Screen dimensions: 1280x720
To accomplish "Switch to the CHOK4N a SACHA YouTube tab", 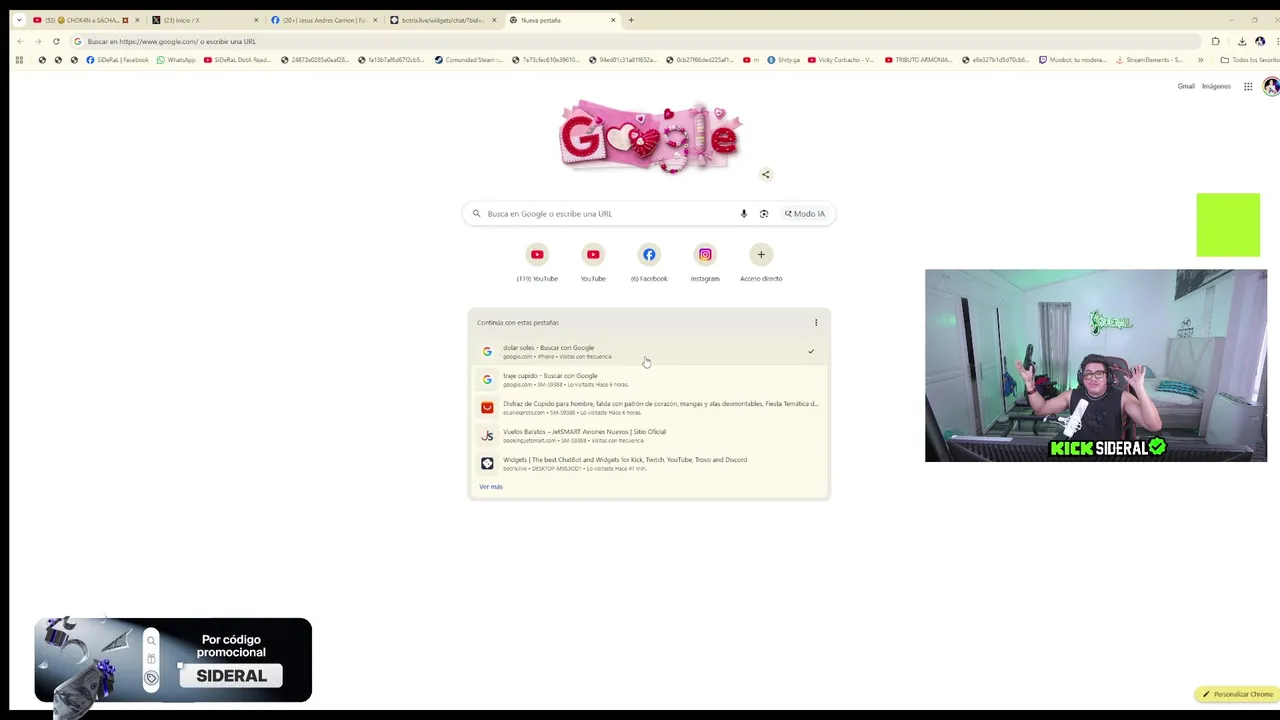I will click(x=85, y=20).
